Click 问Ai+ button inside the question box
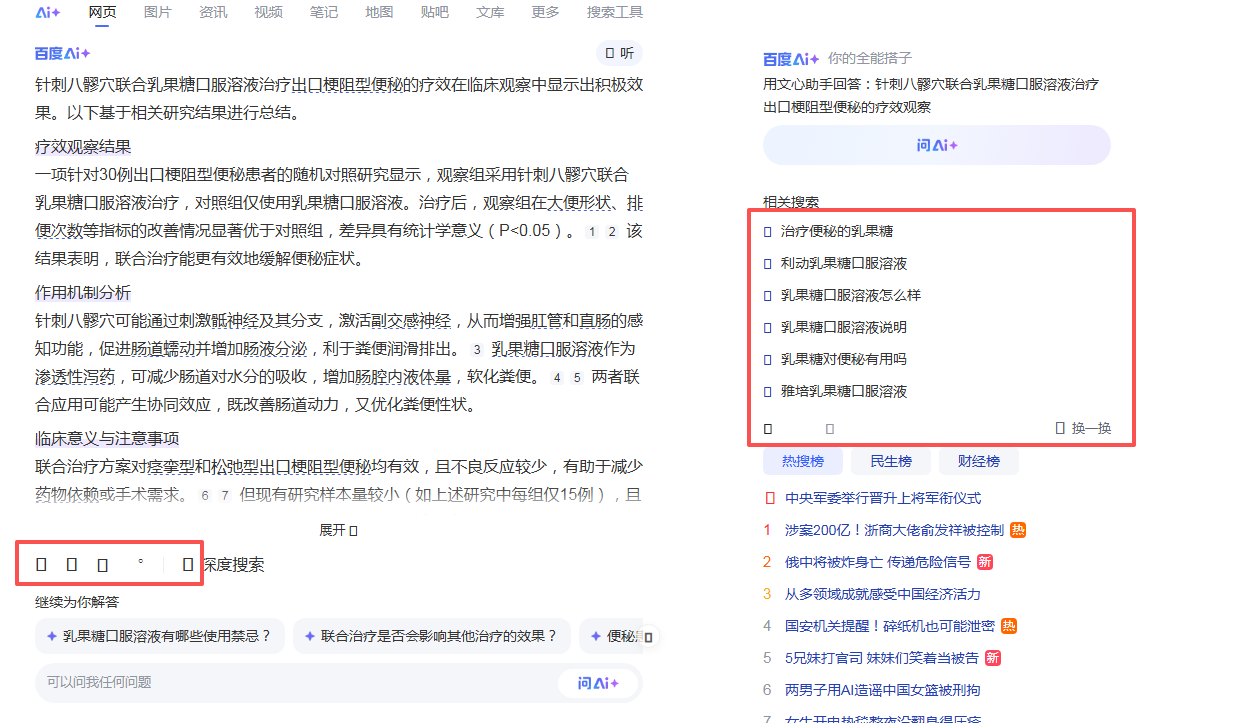The image size is (1242, 723). pyautogui.click(x=598, y=683)
